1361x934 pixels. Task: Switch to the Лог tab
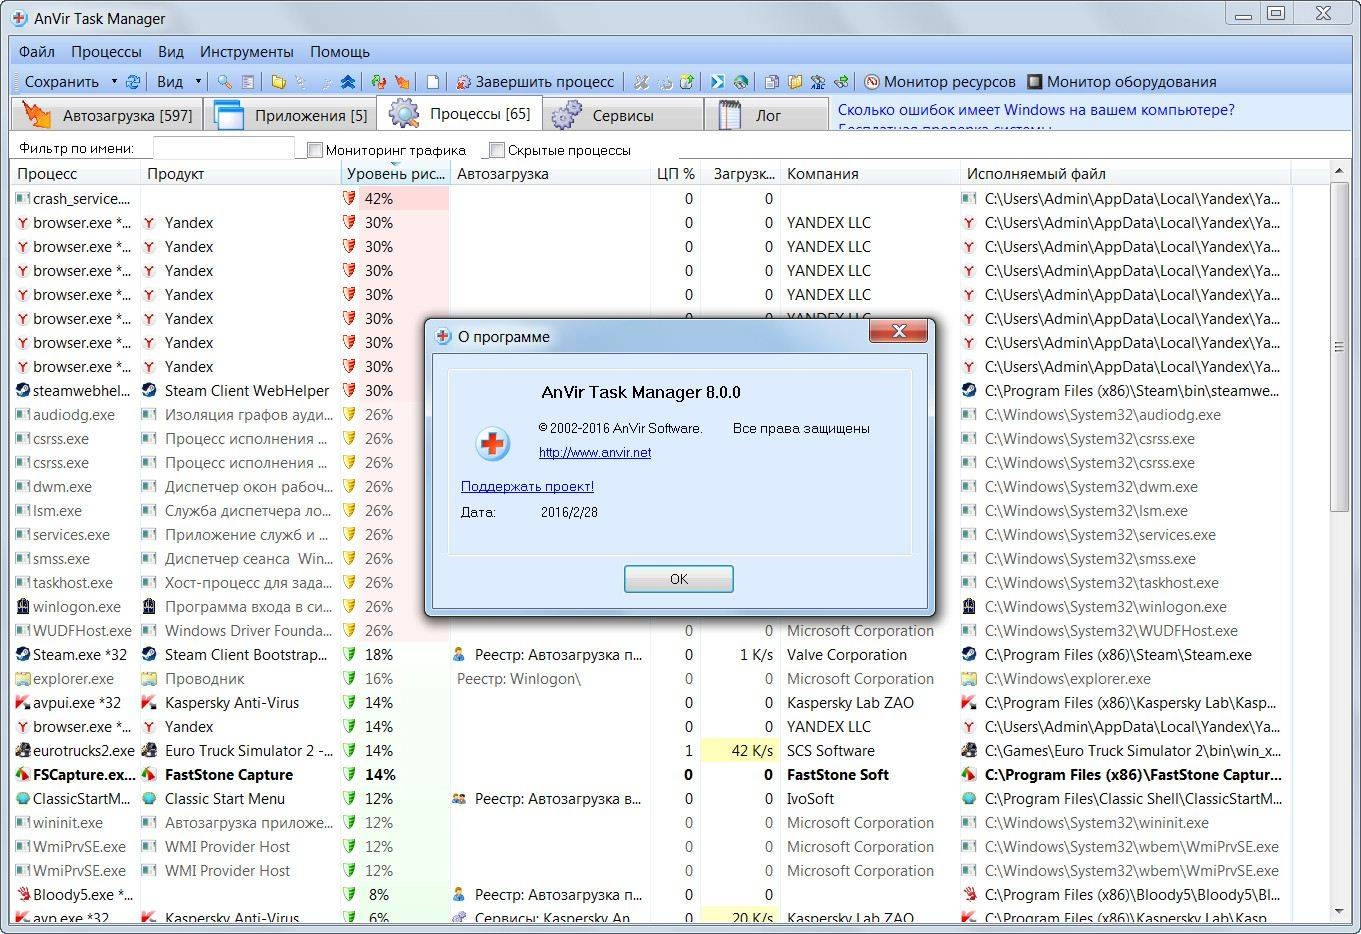(x=766, y=115)
